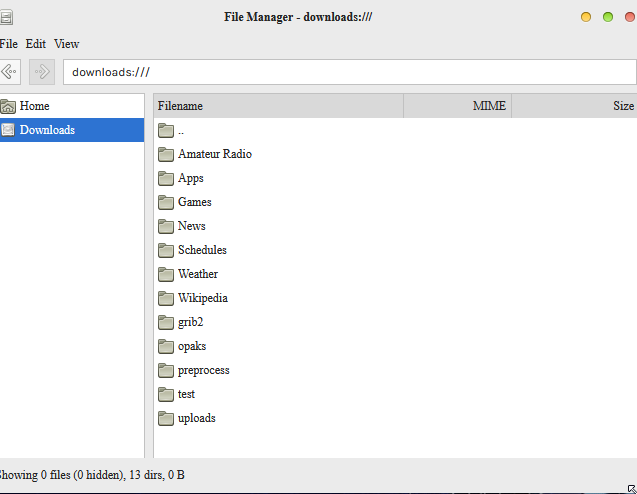The height and width of the screenshot is (494, 637).
Task: Select Downloads in the sidebar
Action: (72, 130)
